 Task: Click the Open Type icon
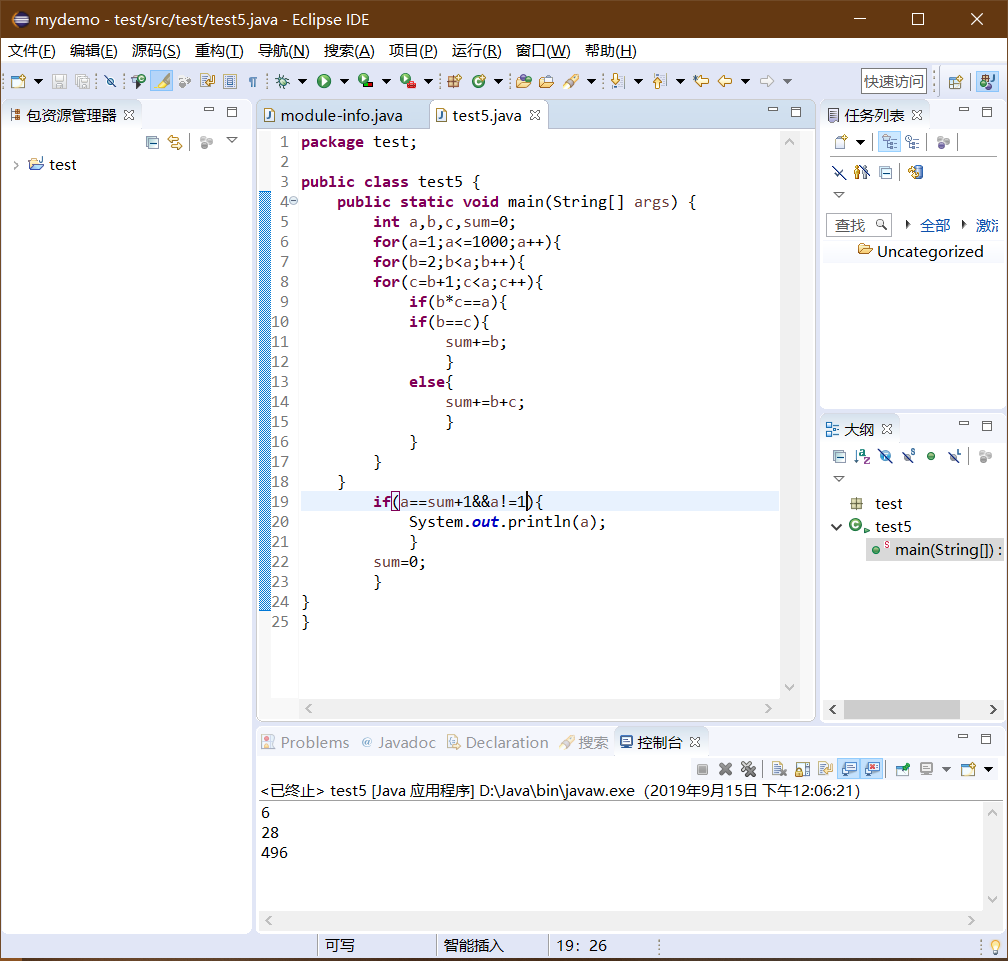pos(524,81)
